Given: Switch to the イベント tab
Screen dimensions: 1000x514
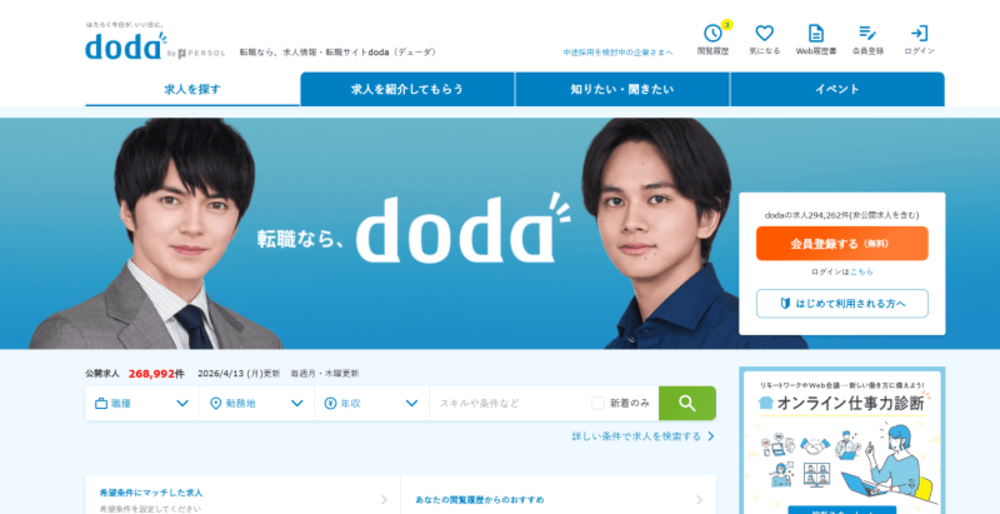Looking at the screenshot, I should (x=837, y=89).
